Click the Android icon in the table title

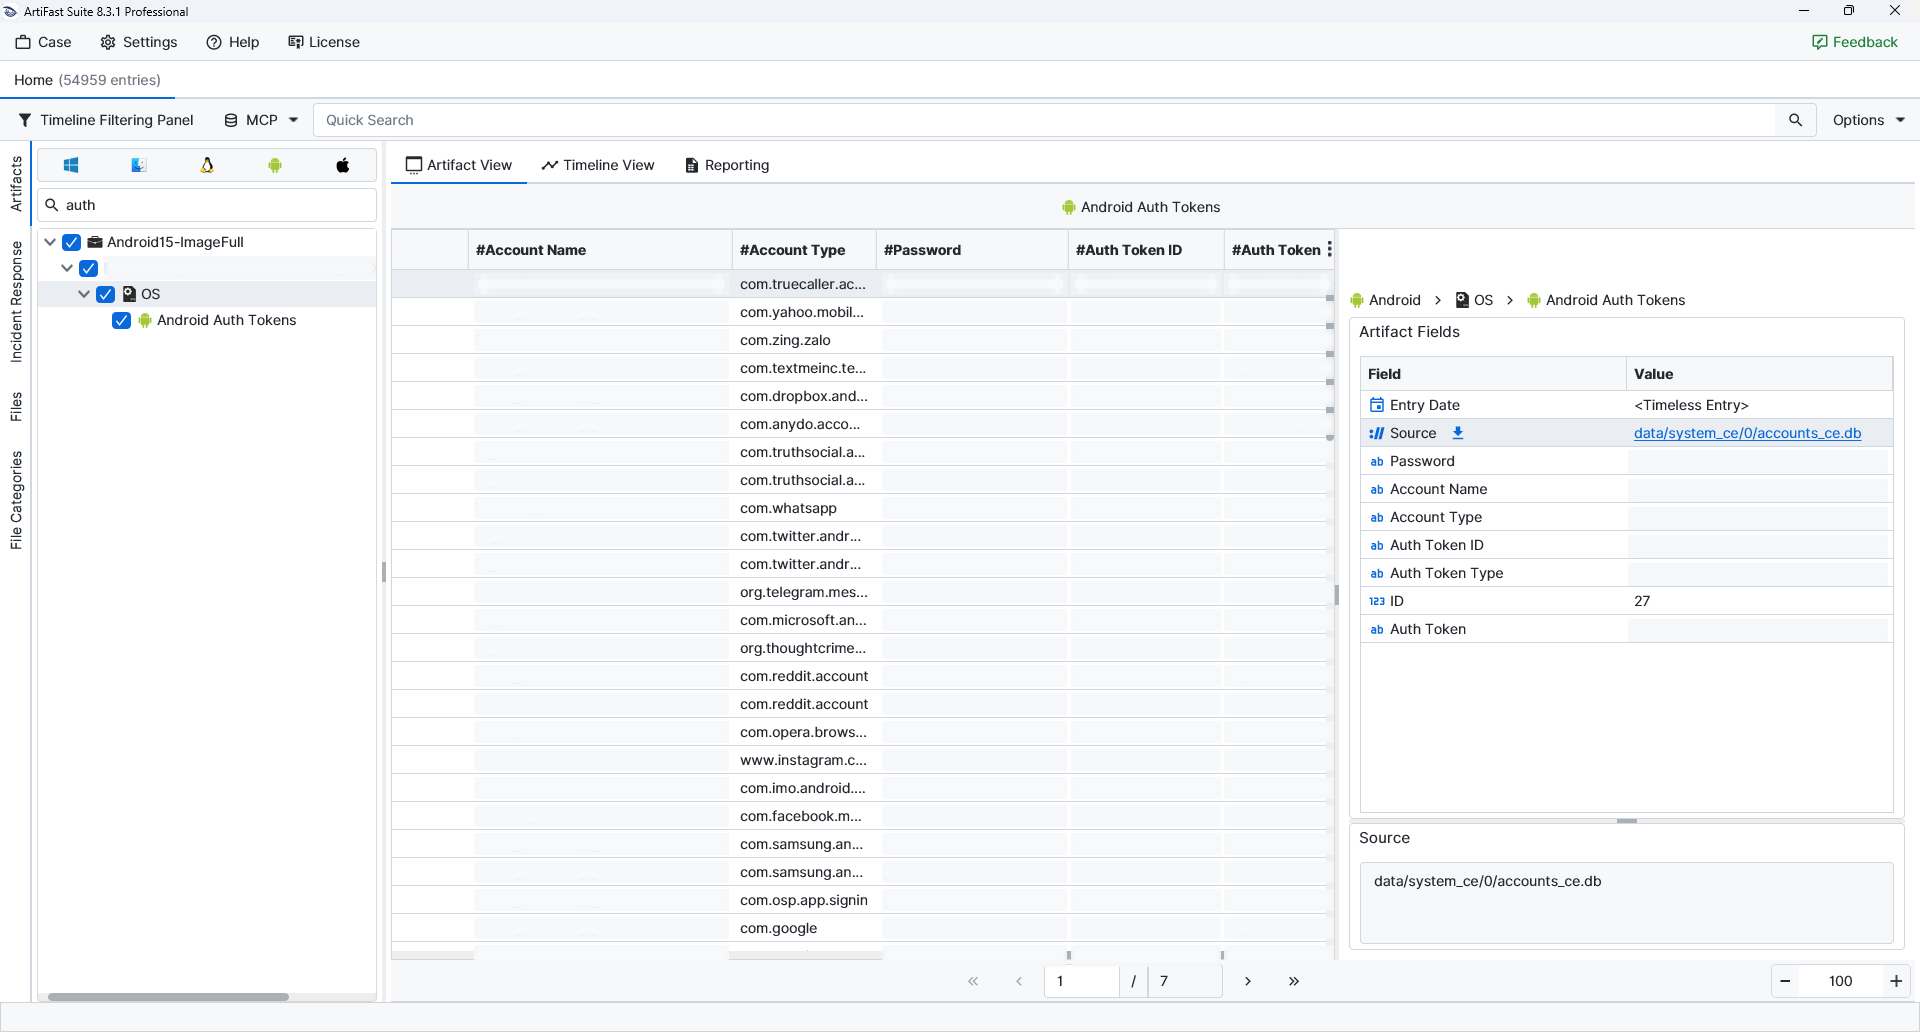coord(1069,207)
